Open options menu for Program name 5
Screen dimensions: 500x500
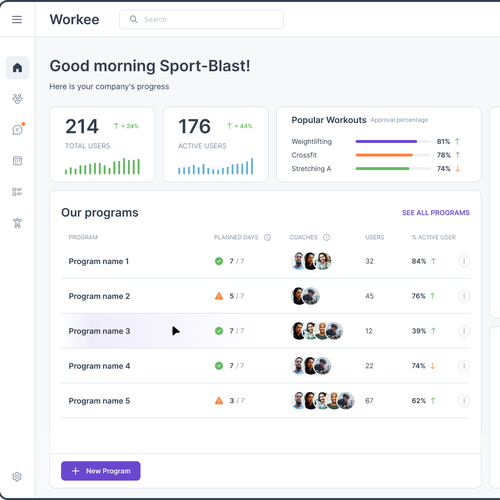click(464, 401)
